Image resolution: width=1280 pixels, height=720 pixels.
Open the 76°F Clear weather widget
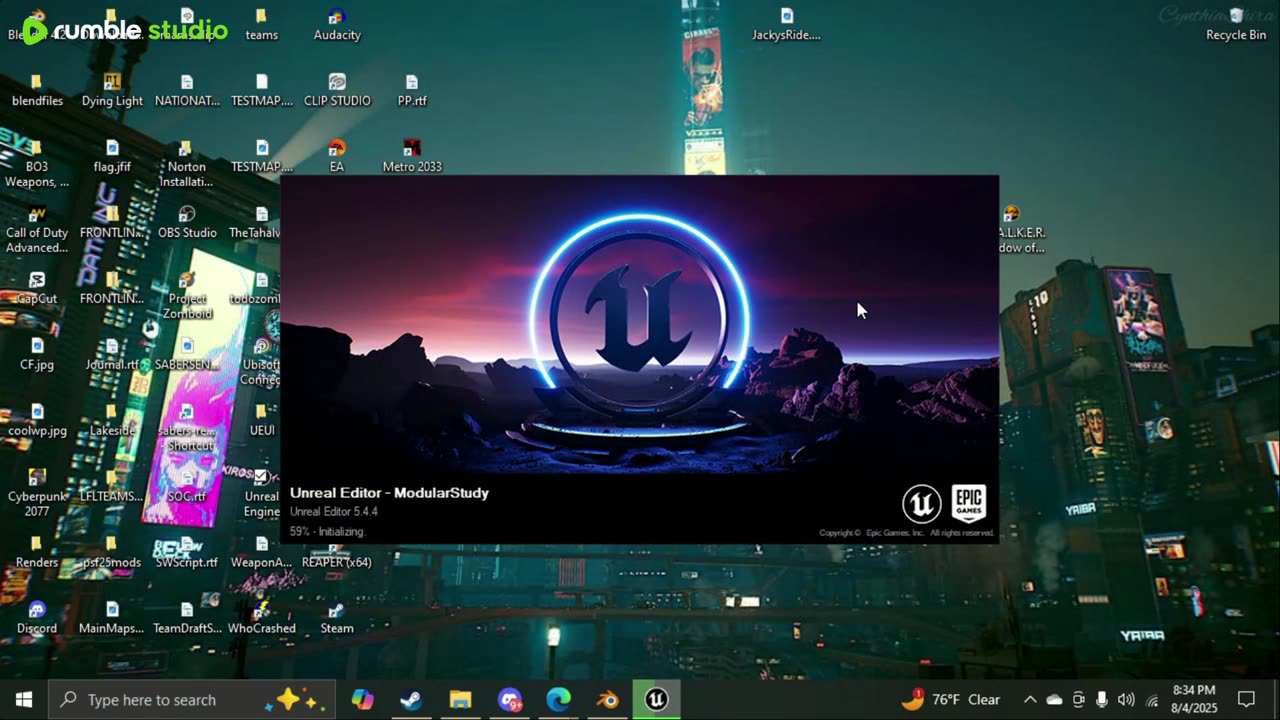point(950,700)
